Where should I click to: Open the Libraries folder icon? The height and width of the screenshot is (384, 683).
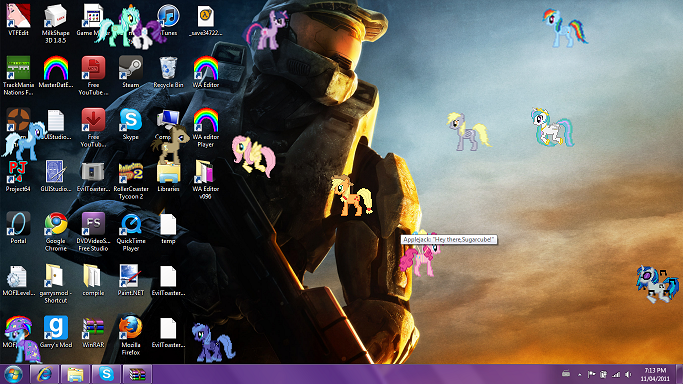coord(168,173)
